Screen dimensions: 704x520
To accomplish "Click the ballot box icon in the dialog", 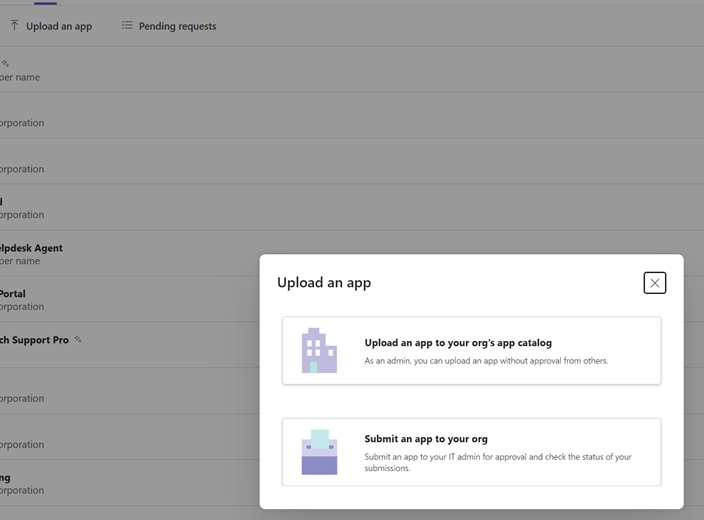I will coord(319,452).
